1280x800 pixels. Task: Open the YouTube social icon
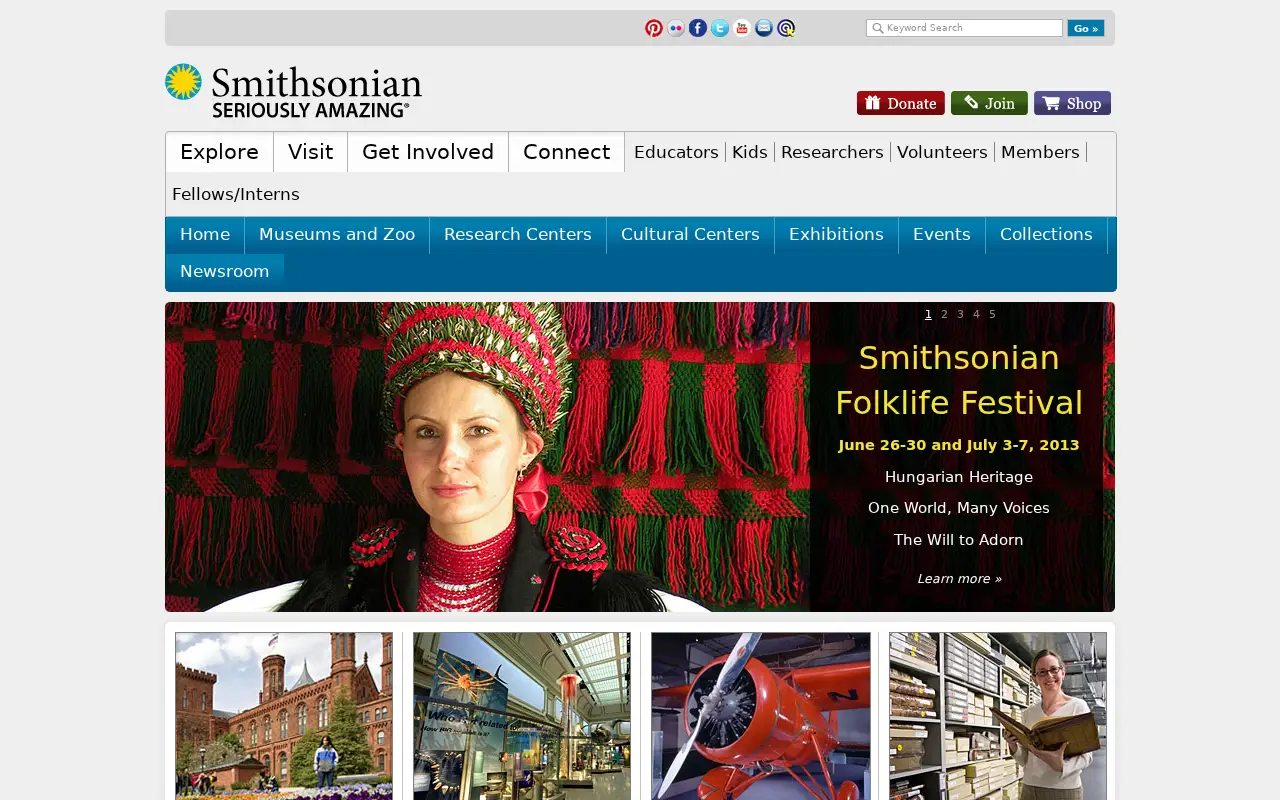(742, 28)
